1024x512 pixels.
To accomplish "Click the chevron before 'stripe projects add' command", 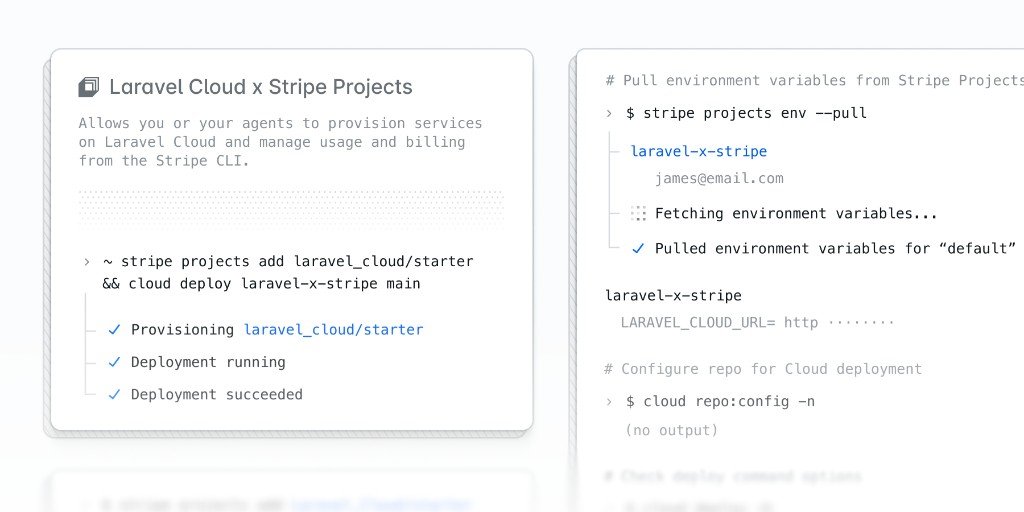I will point(87,262).
